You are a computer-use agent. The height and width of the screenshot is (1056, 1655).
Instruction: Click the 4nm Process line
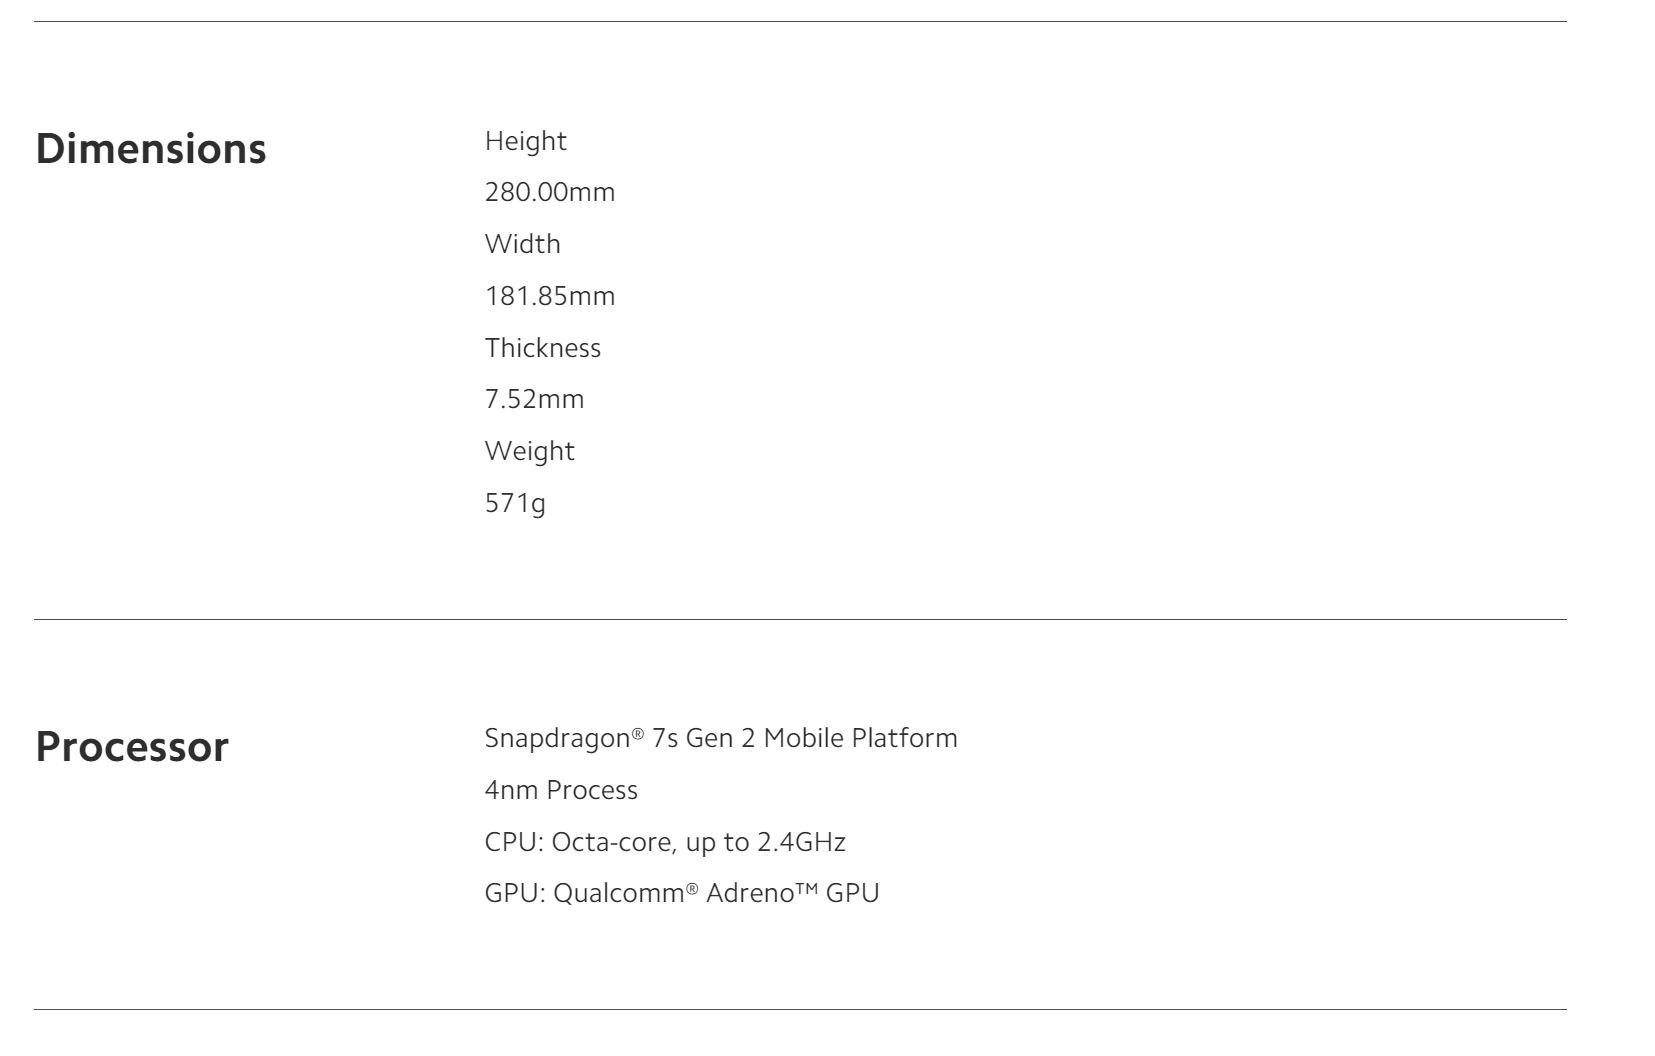(561, 790)
